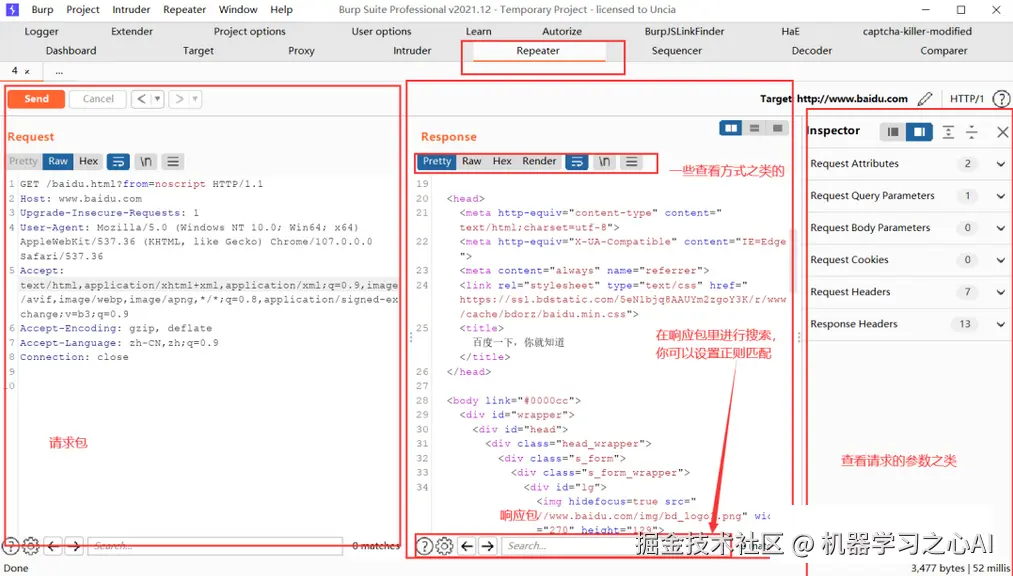The height and width of the screenshot is (576, 1013).
Task: Open the Project menu
Action: tap(83, 10)
